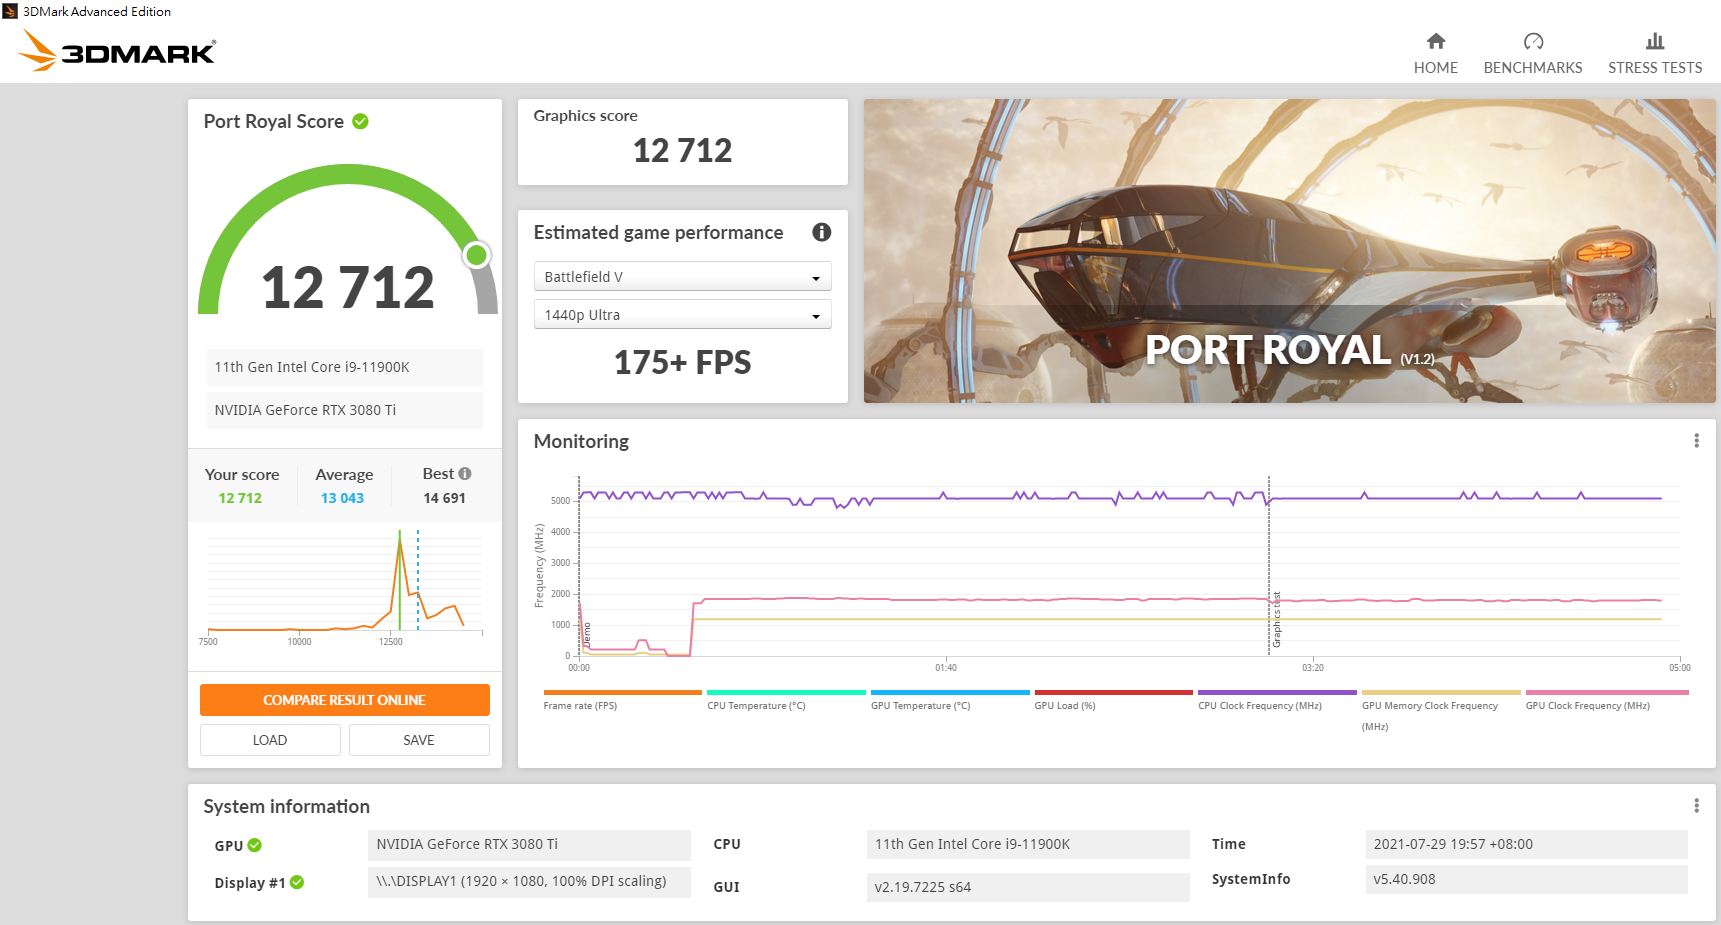Click the Load button
Image resolution: width=1721 pixels, height=925 pixels.
pos(270,740)
